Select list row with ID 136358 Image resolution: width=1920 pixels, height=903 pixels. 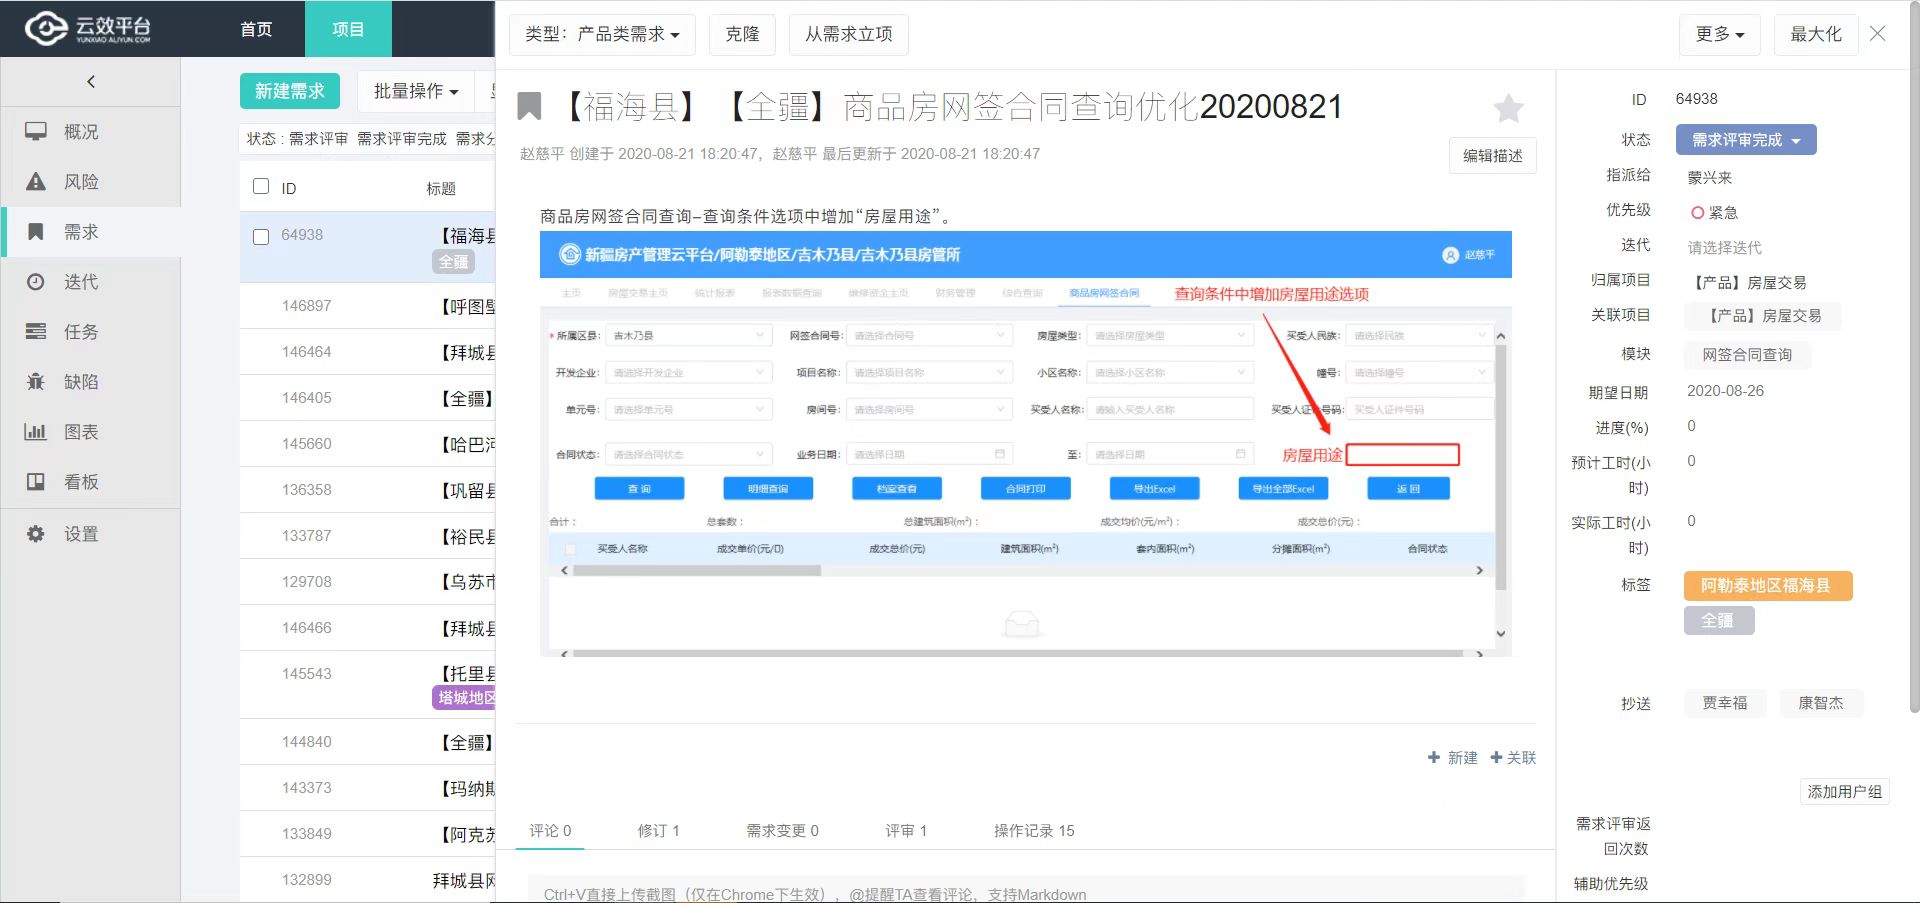pyautogui.click(x=367, y=490)
